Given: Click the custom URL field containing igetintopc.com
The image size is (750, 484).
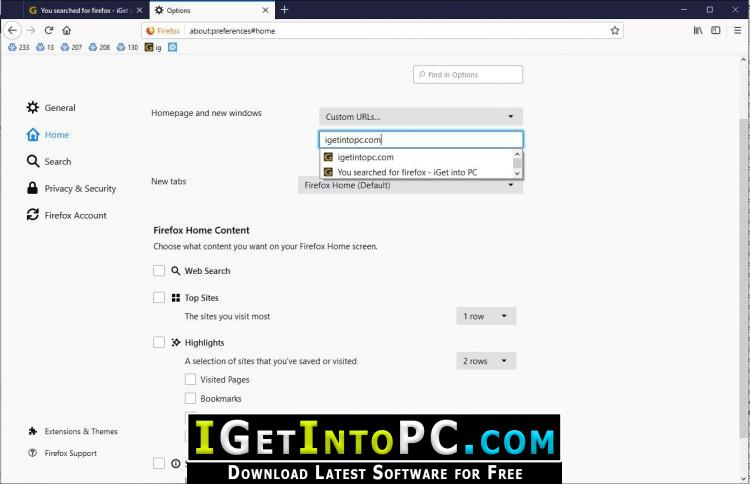Looking at the screenshot, I should click(x=421, y=140).
